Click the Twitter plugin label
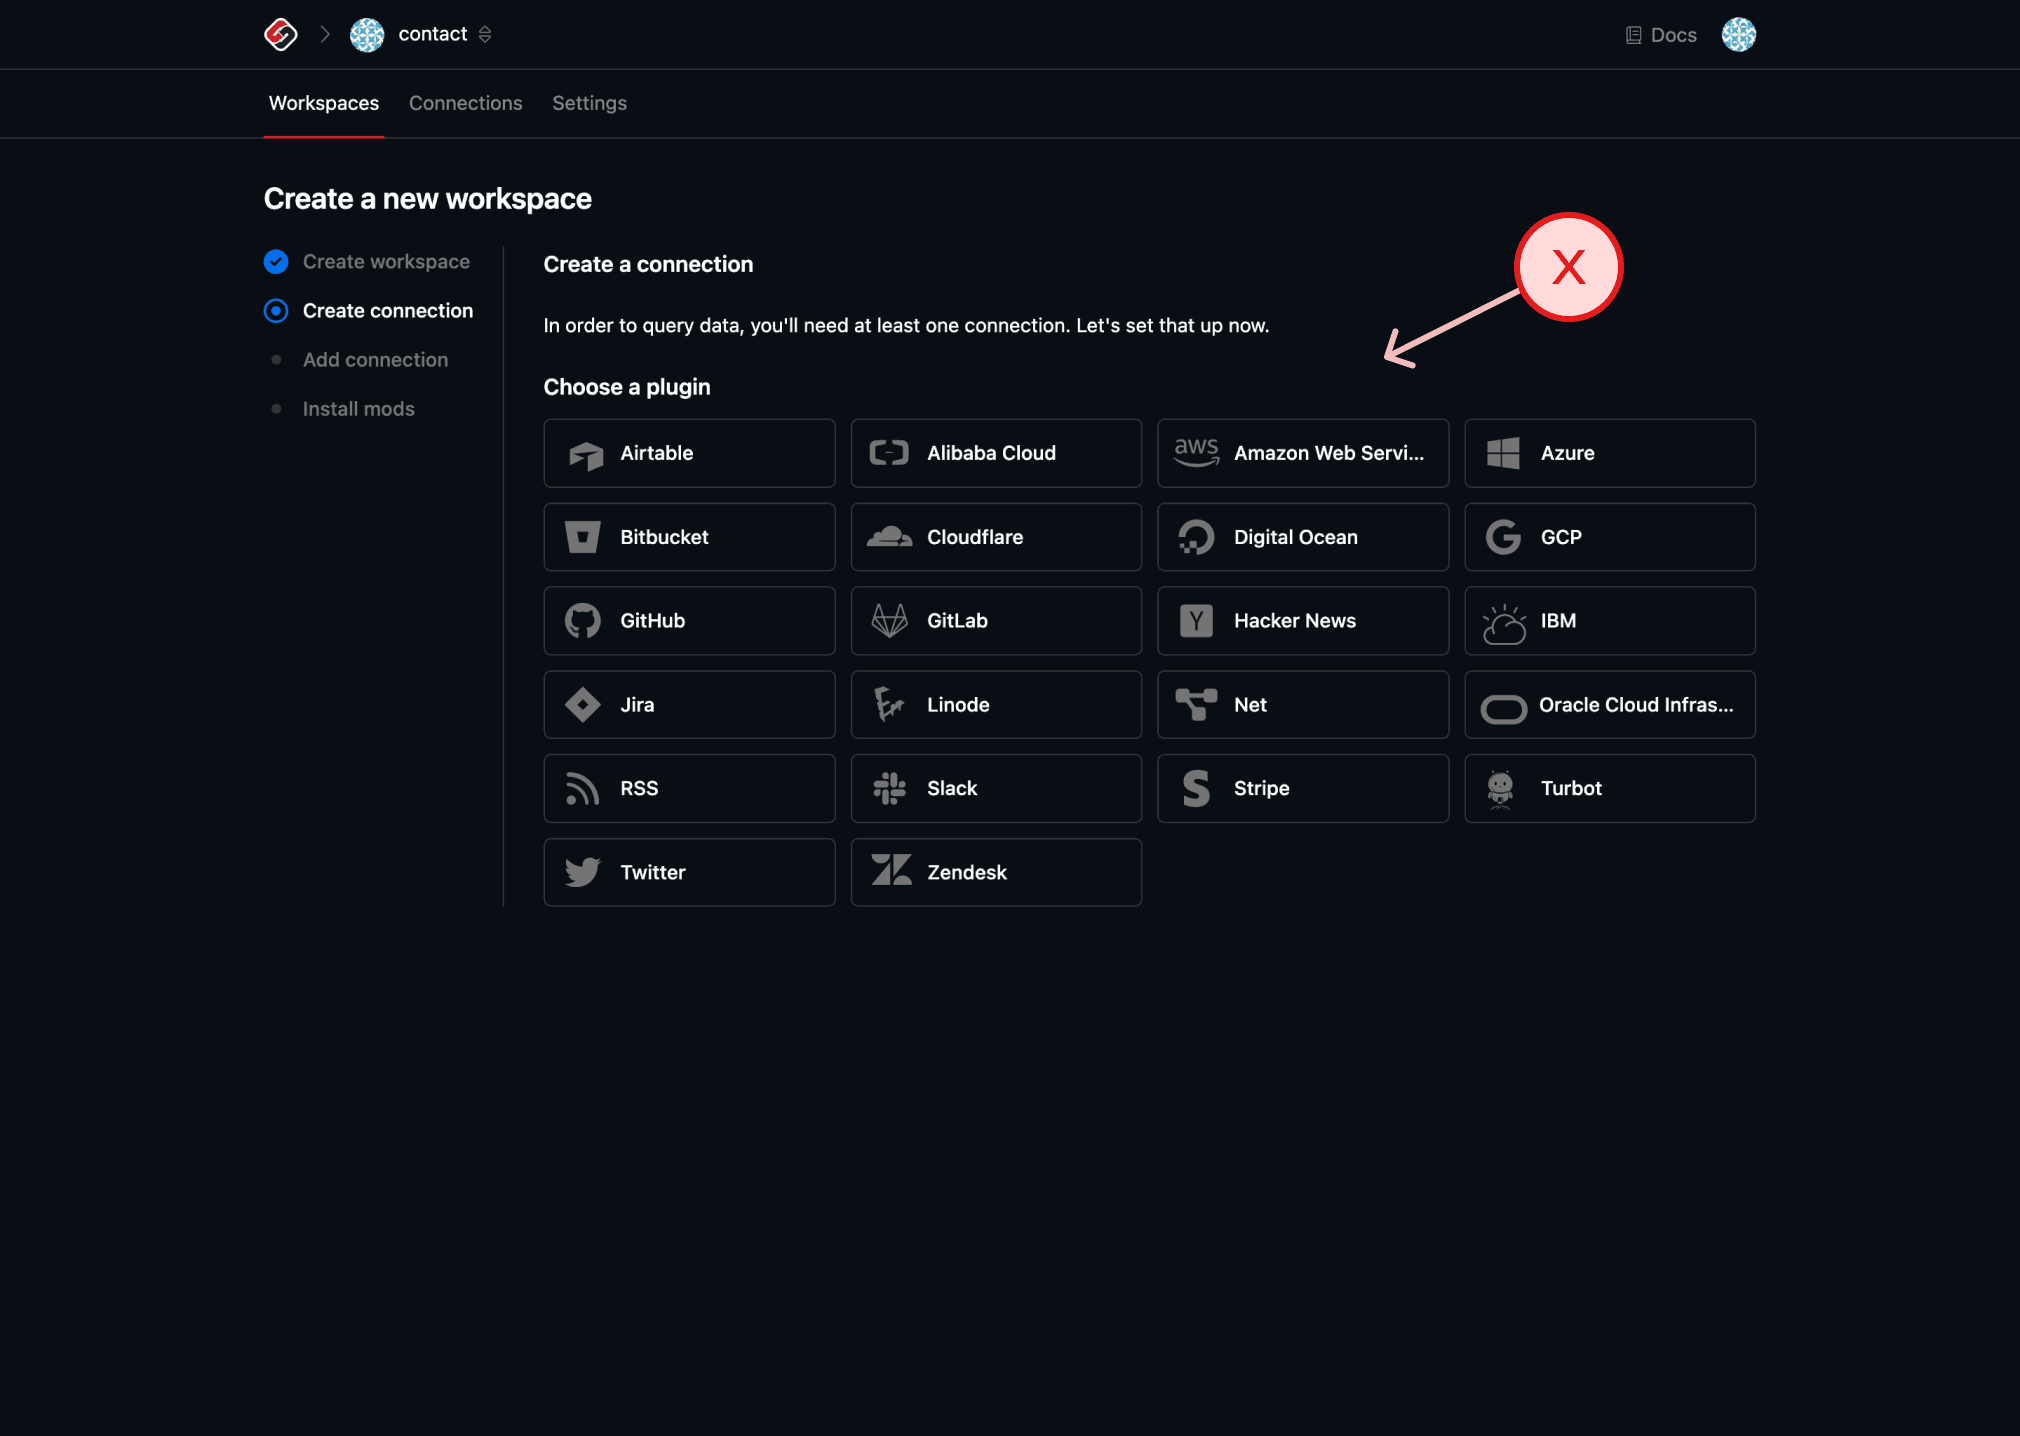2020x1436 pixels. (652, 872)
